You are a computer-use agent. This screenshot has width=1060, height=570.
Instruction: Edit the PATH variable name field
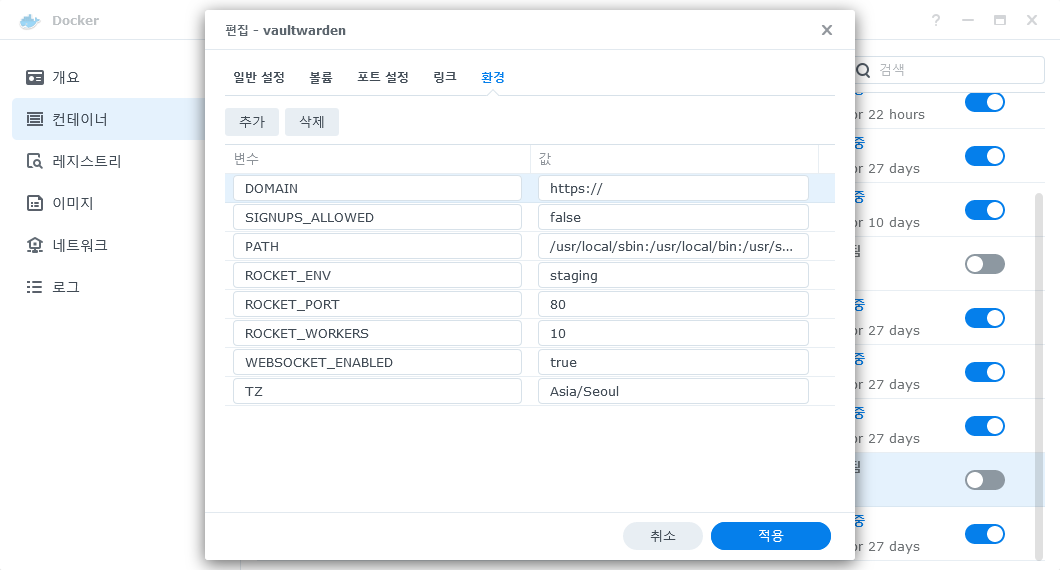point(377,246)
